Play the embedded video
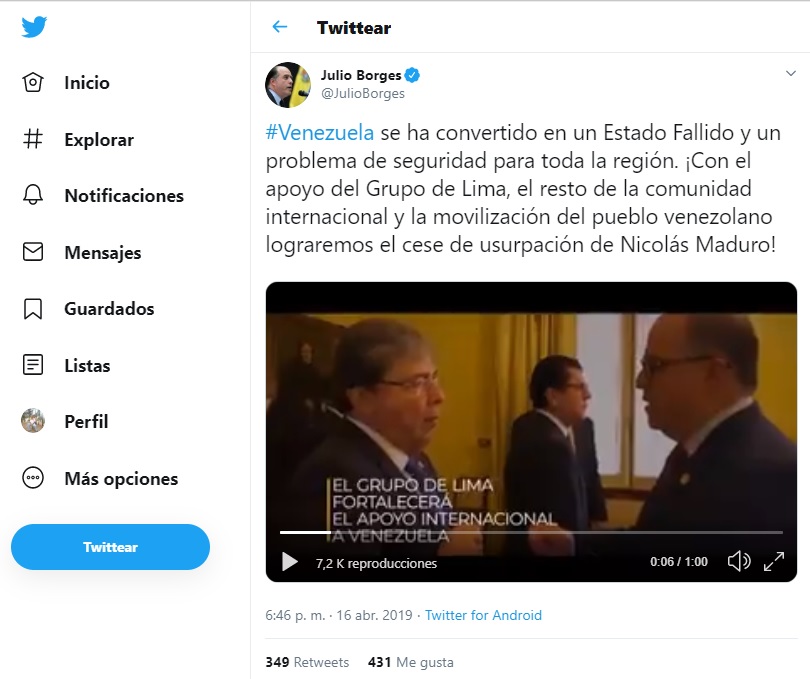Image resolution: width=810 pixels, height=679 pixels. click(289, 562)
